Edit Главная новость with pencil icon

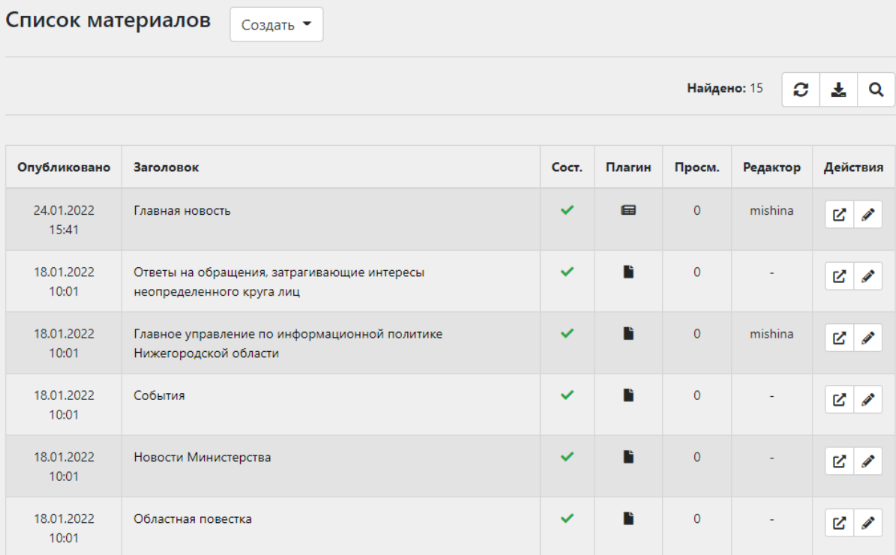point(868,215)
